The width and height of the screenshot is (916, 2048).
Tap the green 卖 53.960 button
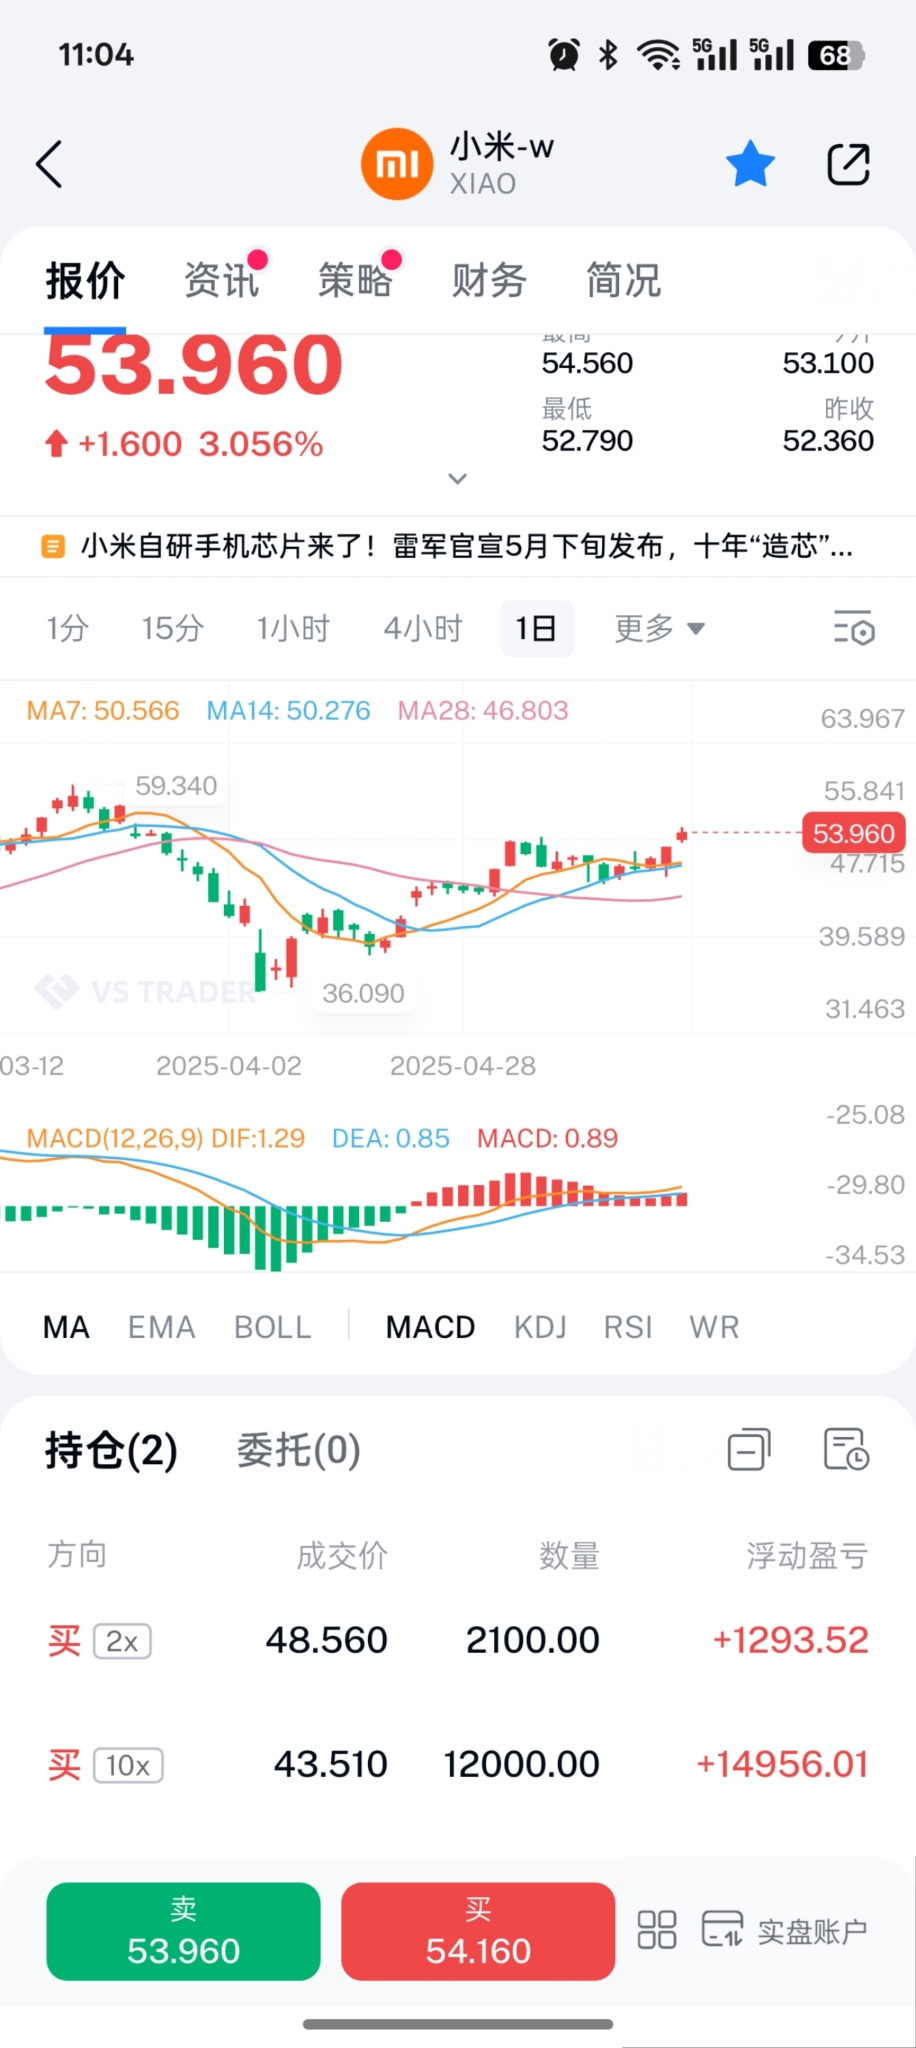coord(184,1931)
